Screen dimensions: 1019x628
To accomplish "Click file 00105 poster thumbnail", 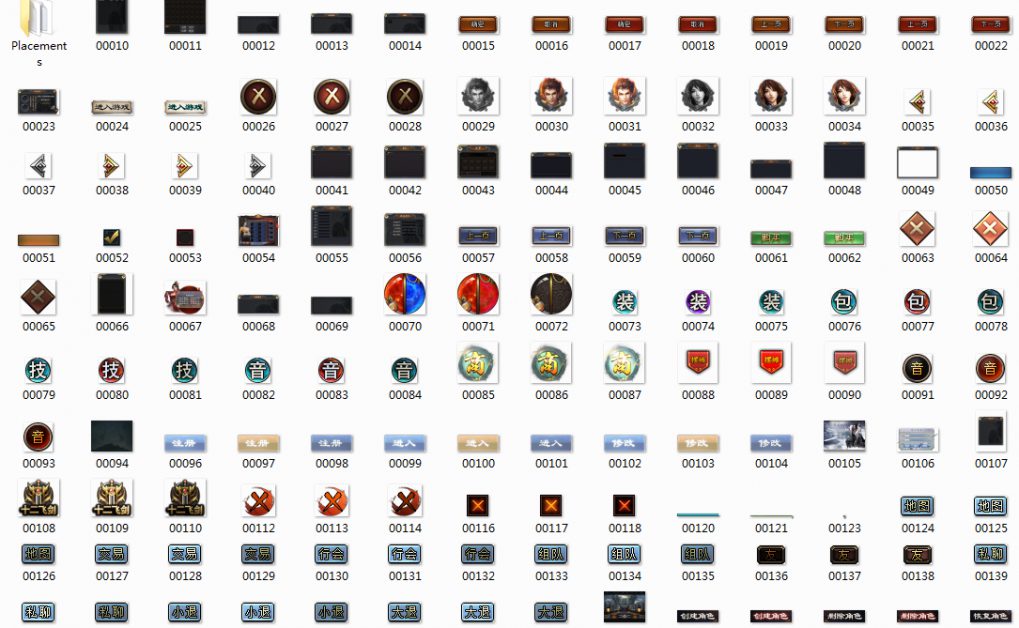I will [844, 436].
